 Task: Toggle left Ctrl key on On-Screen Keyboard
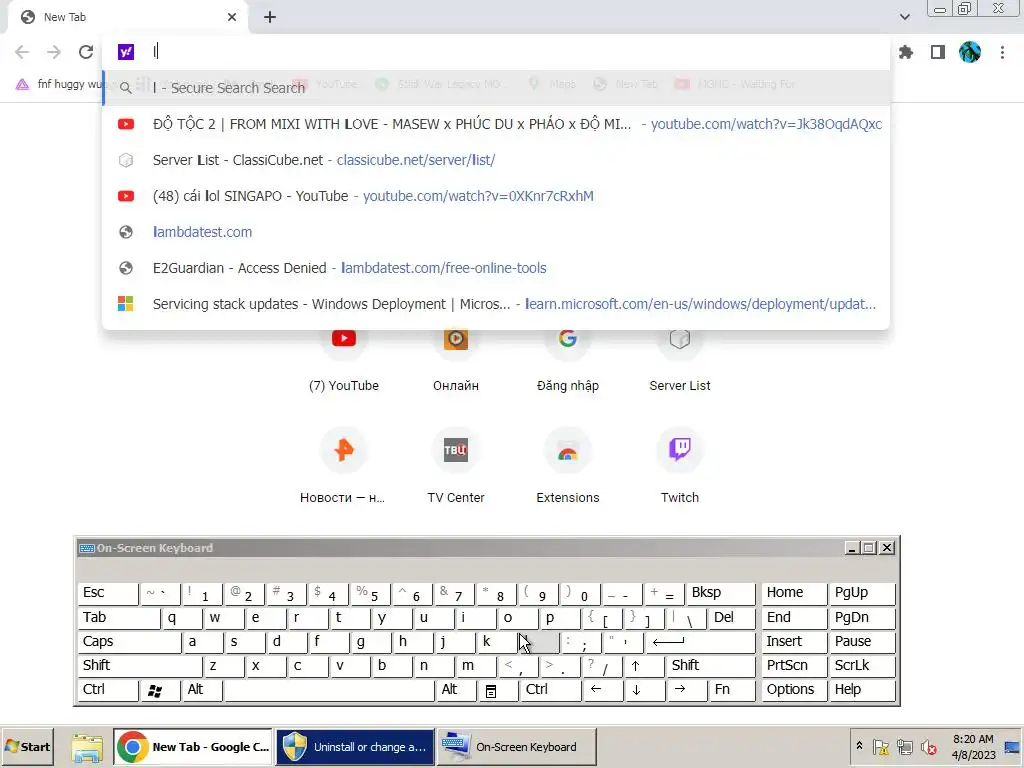108,690
